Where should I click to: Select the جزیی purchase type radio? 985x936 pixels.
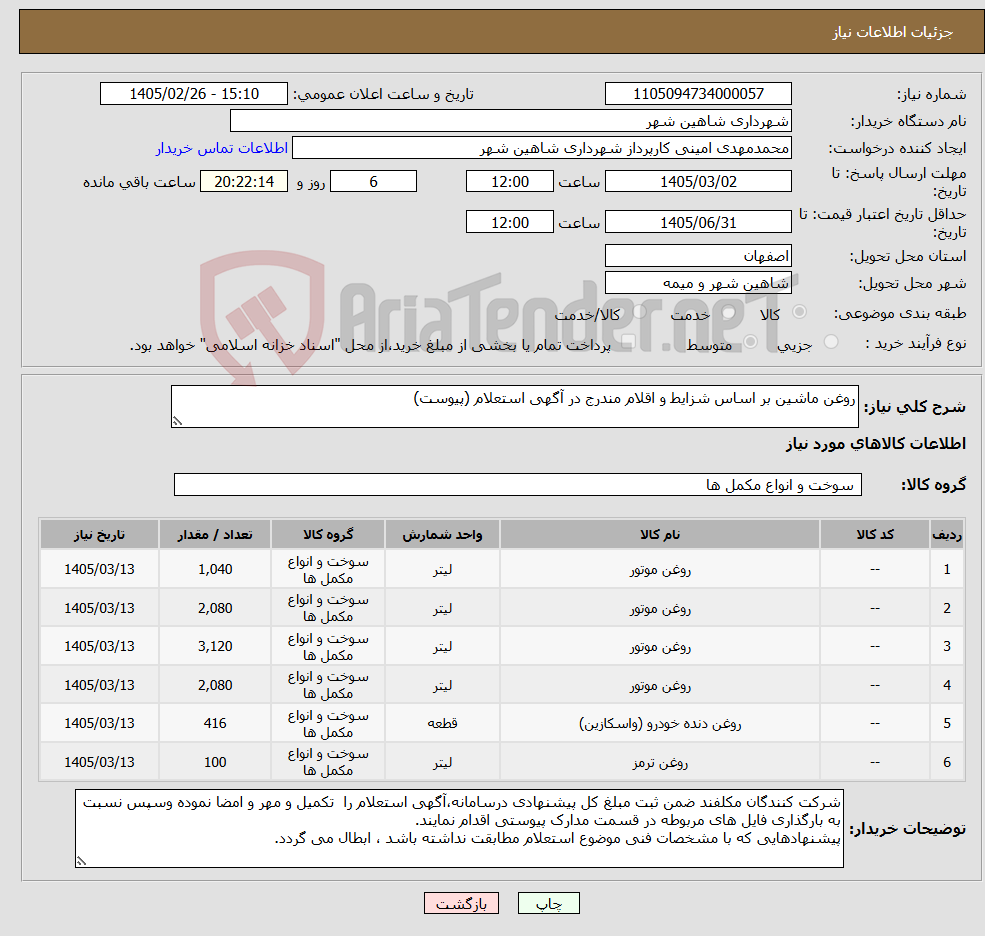click(831, 342)
